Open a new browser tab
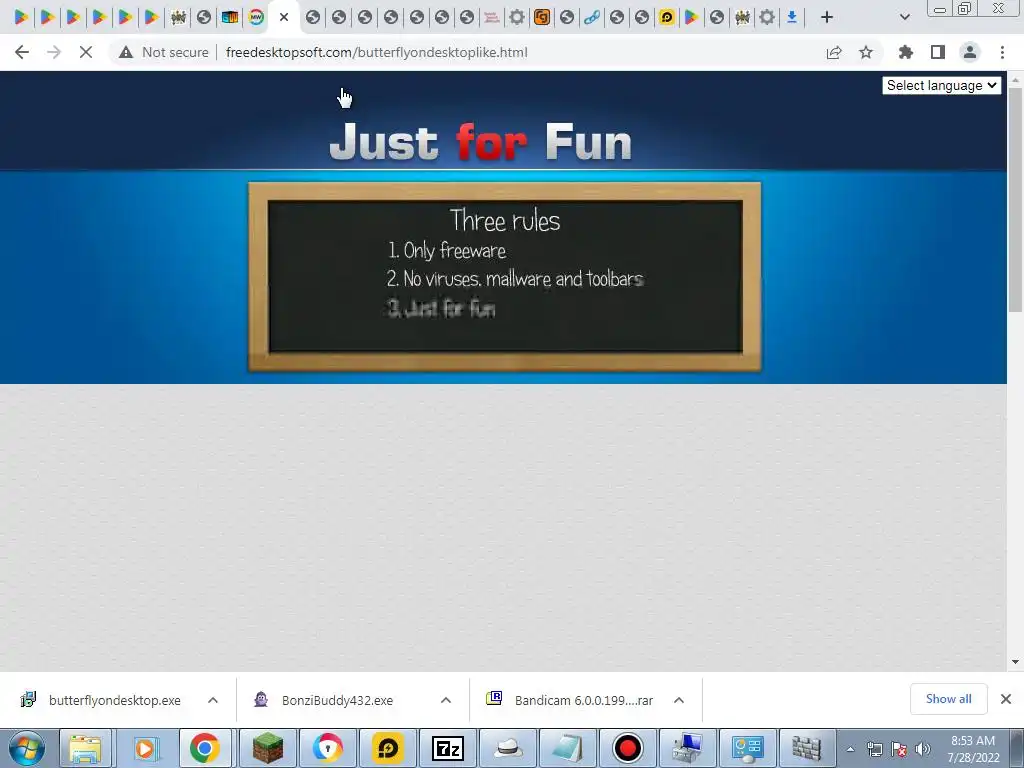The image size is (1024, 768). click(827, 18)
